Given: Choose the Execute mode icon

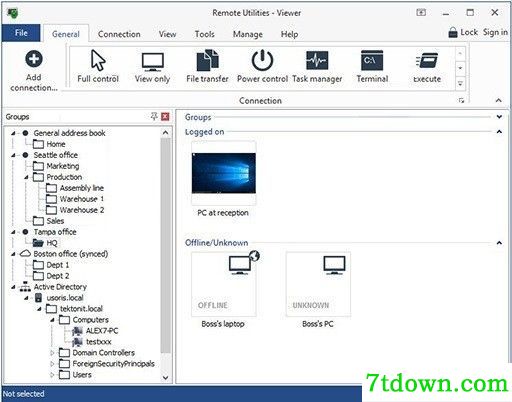Looking at the screenshot, I should click(x=427, y=60).
